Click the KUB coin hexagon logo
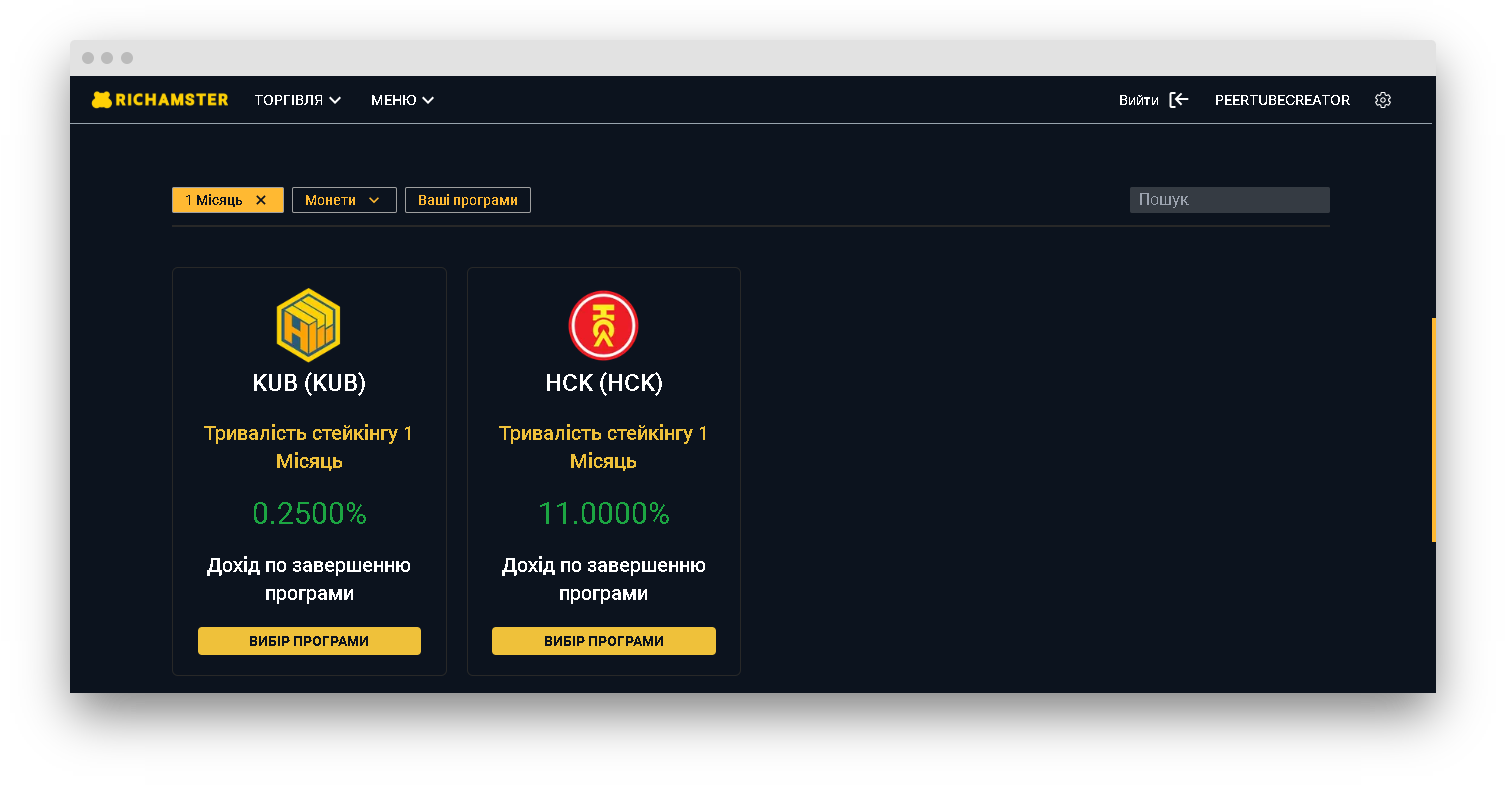The width and height of the screenshot is (1506, 793). pyautogui.click(x=309, y=324)
